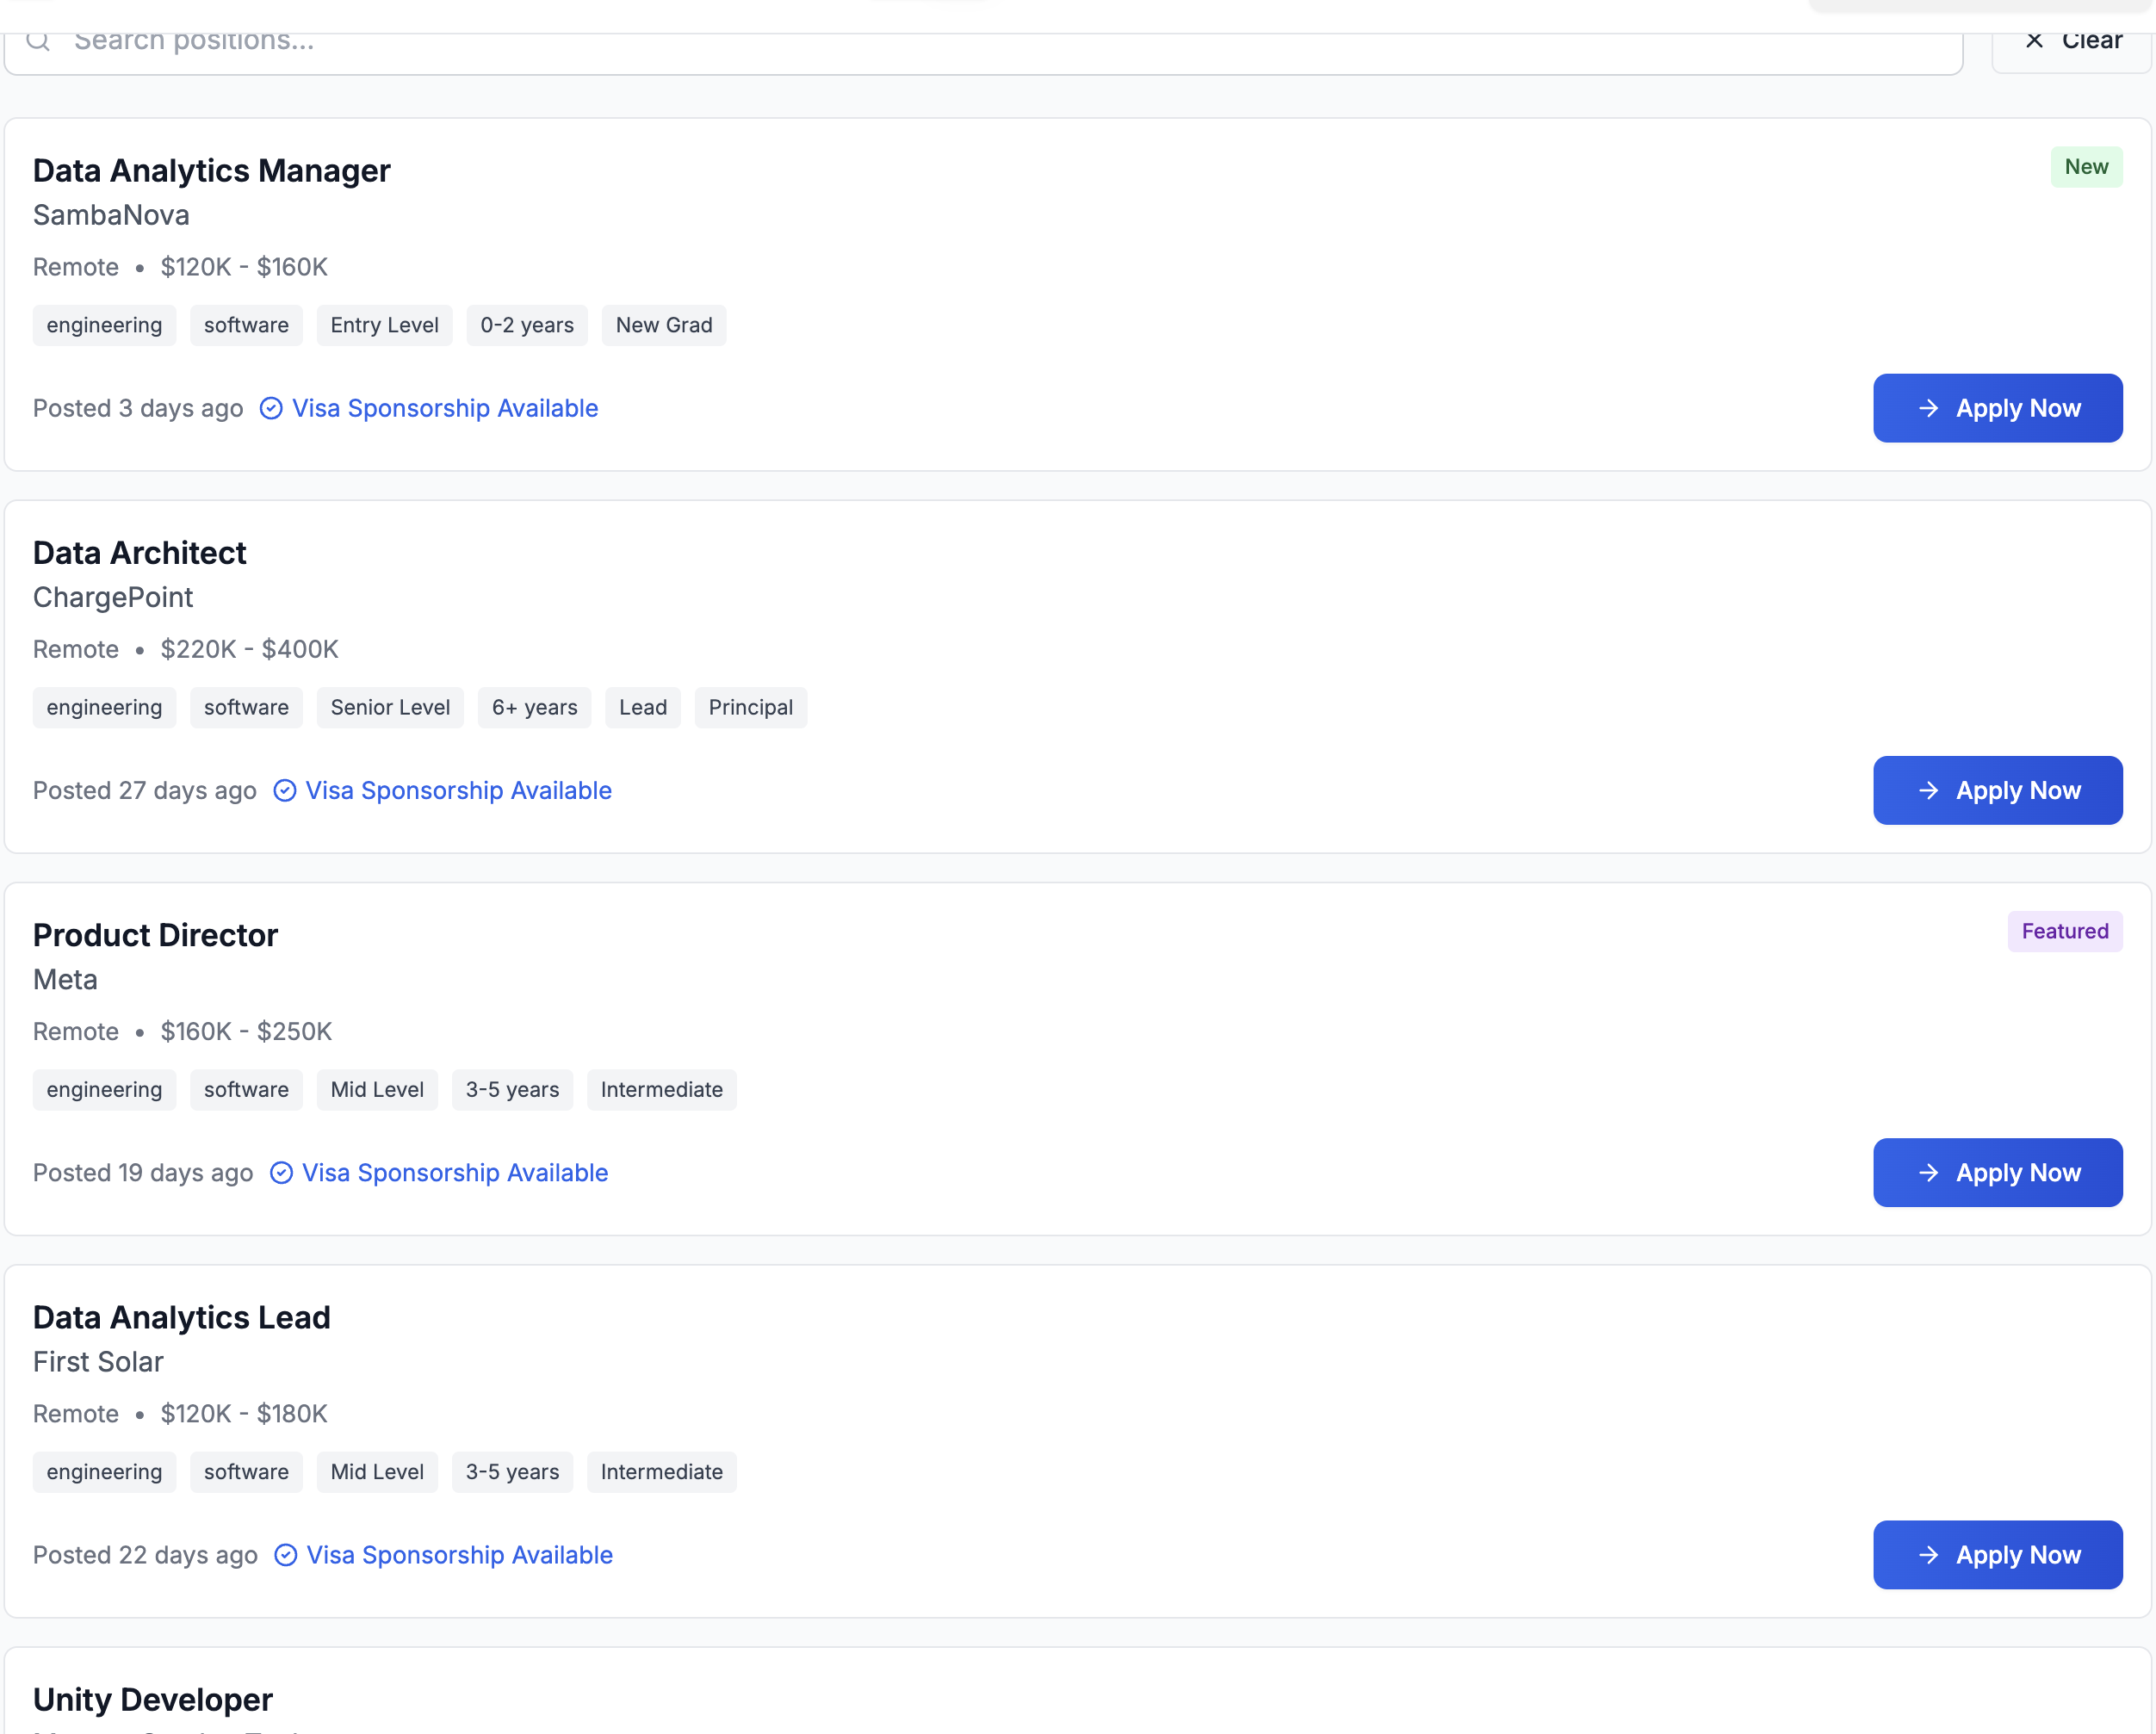The image size is (2156, 1734).
Task: Select the Entry Level tag
Action: click(x=384, y=325)
